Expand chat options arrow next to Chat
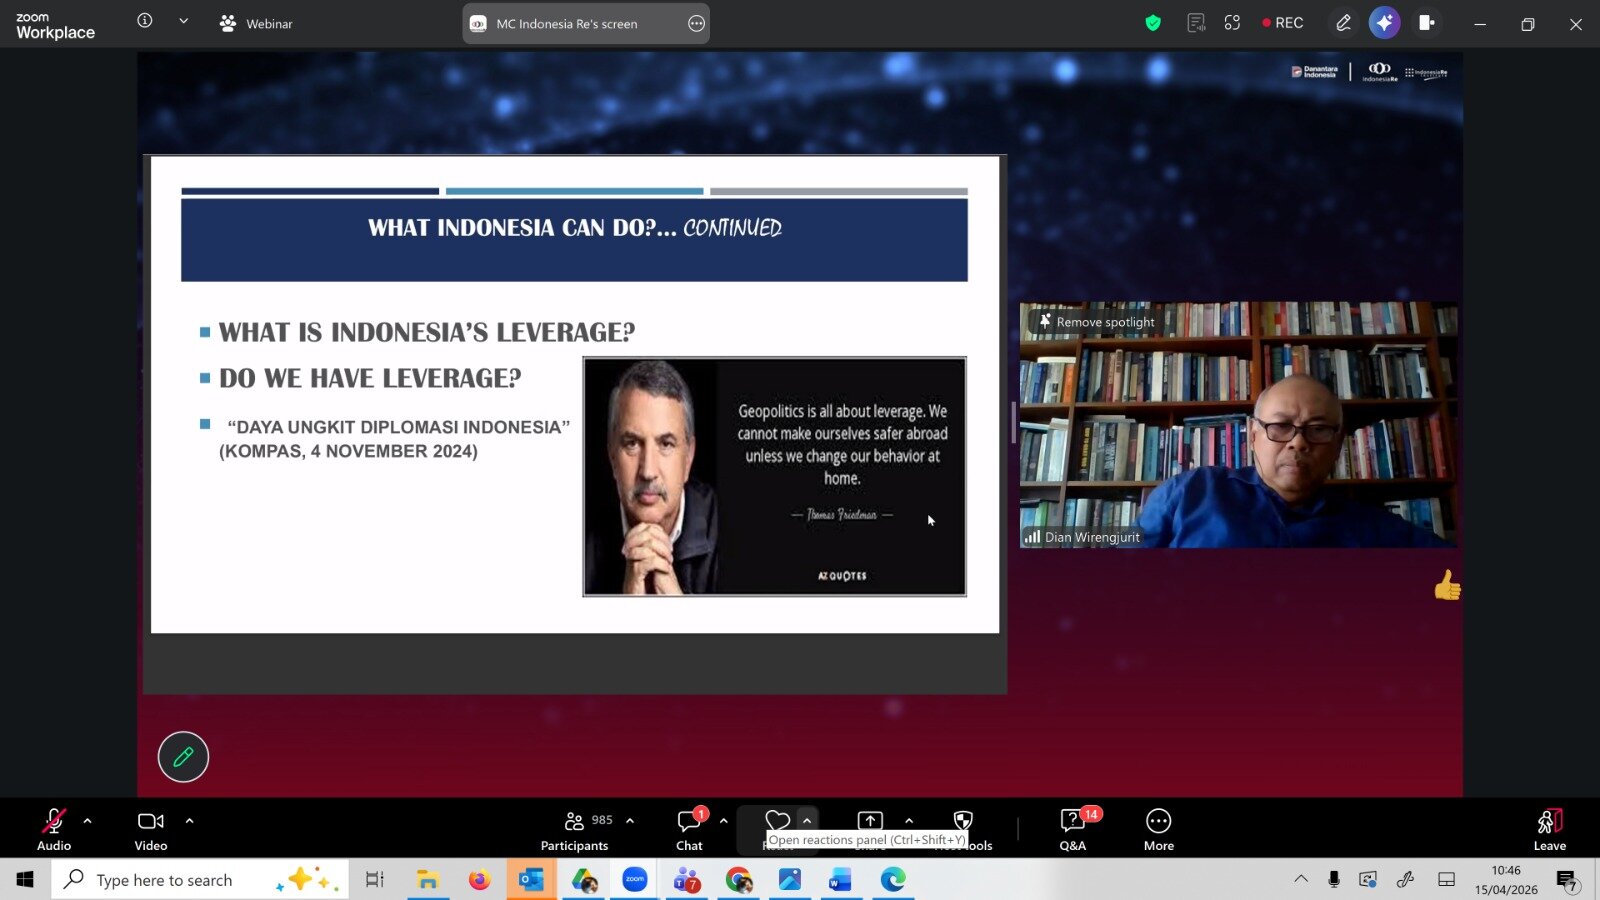 724,821
